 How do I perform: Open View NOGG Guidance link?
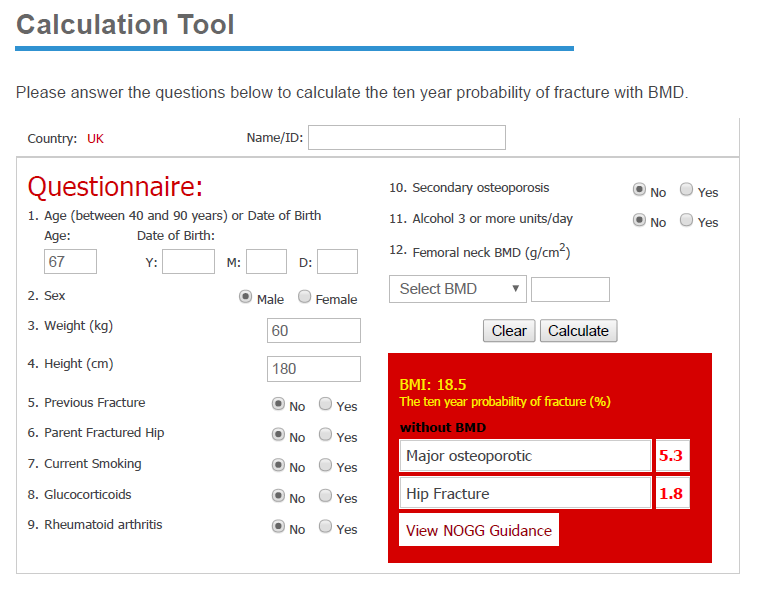click(478, 530)
